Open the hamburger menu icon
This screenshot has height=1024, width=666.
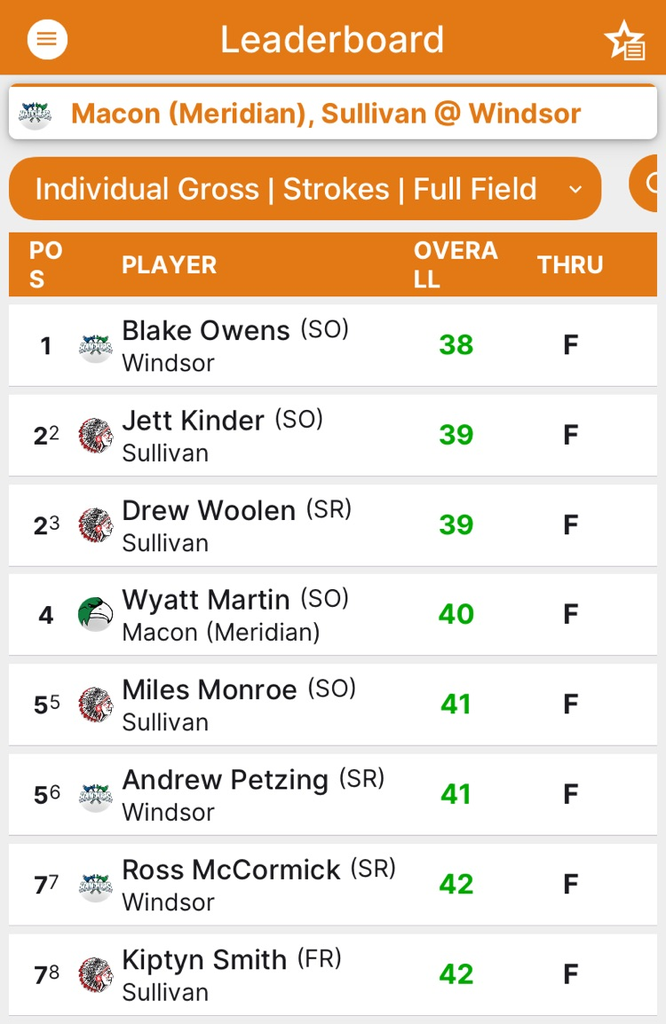click(47, 39)
